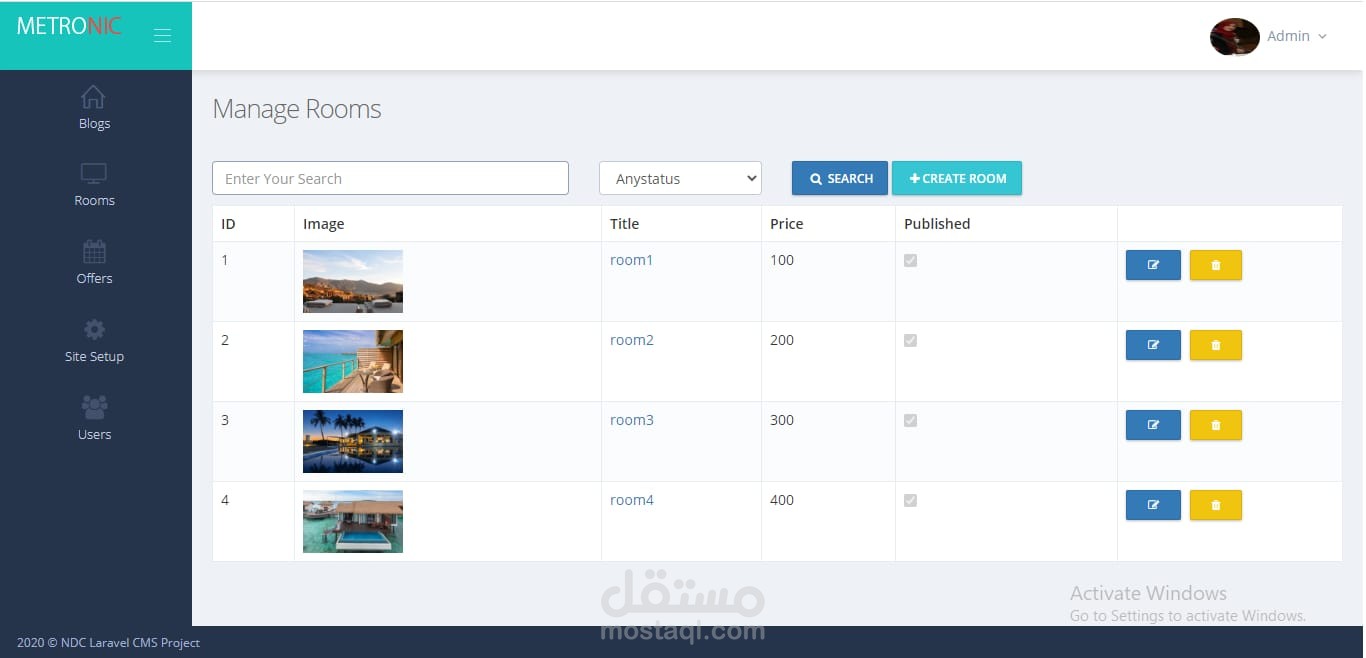Click the Admin avatar picture
This screenshot has width=1366, height=658.
(1234, 36)
